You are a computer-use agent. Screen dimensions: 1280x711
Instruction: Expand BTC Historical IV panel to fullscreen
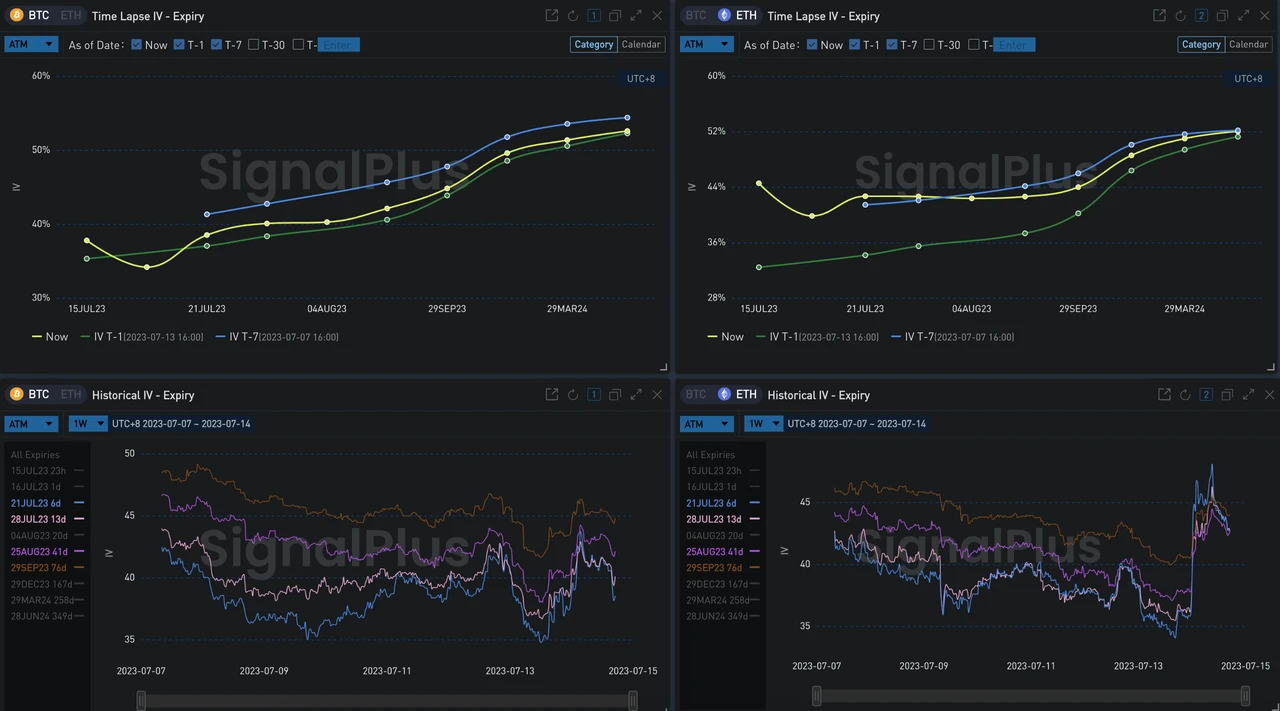click(x=636, y=395)
